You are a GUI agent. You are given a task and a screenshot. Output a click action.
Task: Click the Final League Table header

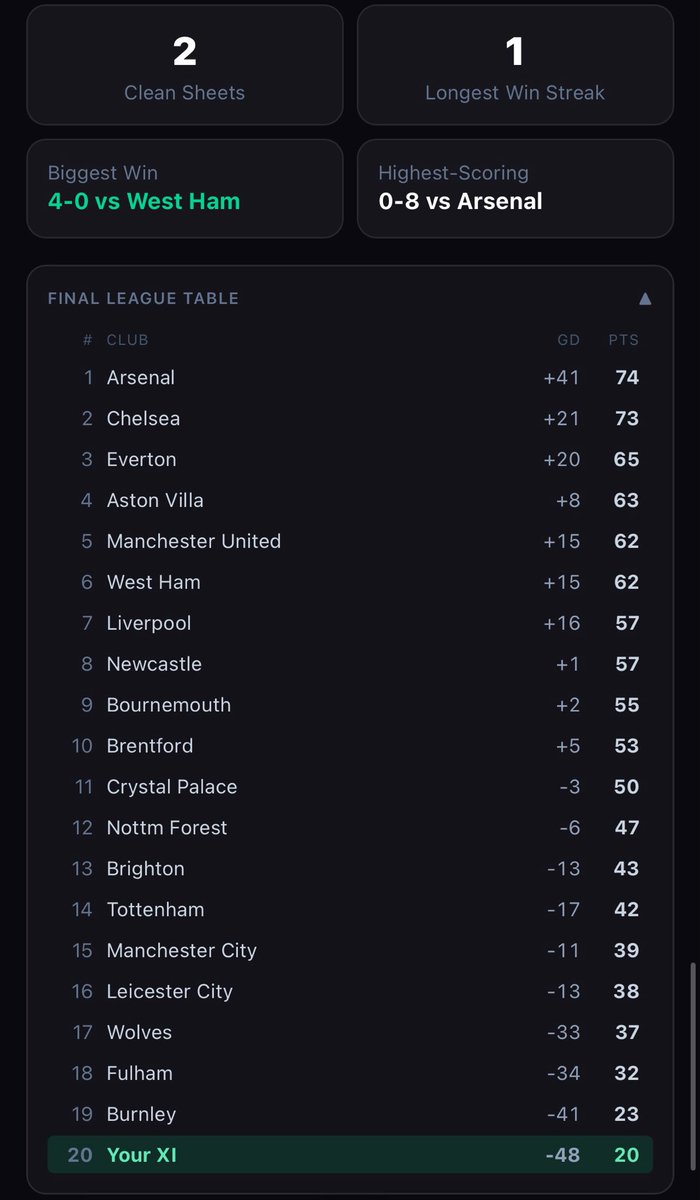pyautogui.click(x=143, y=298)
